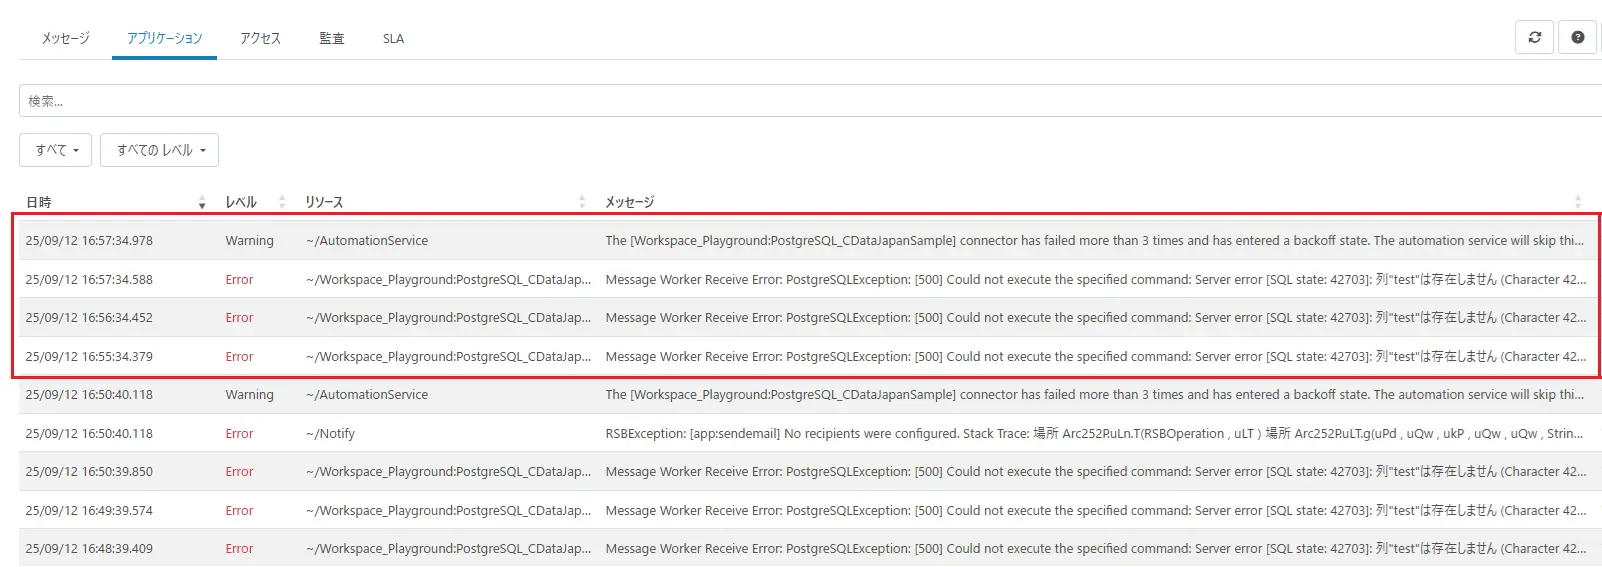Click PostgreSQL resource in 16:57:34.588 row
This screenshot has width=1602, height=567.
tap(448, 280)
